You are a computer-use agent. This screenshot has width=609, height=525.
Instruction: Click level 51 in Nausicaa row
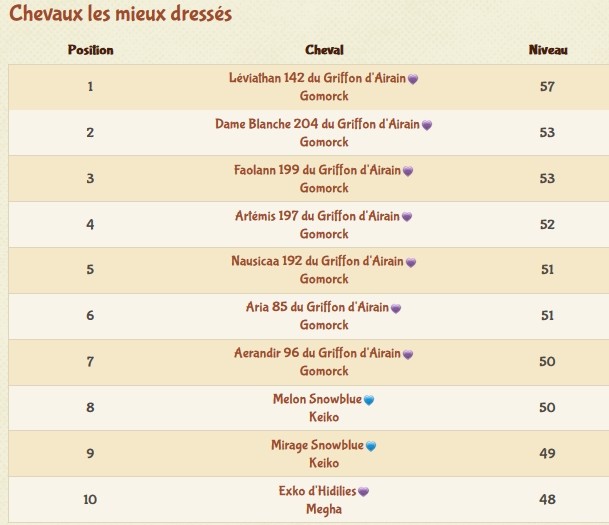click(547, 269)
